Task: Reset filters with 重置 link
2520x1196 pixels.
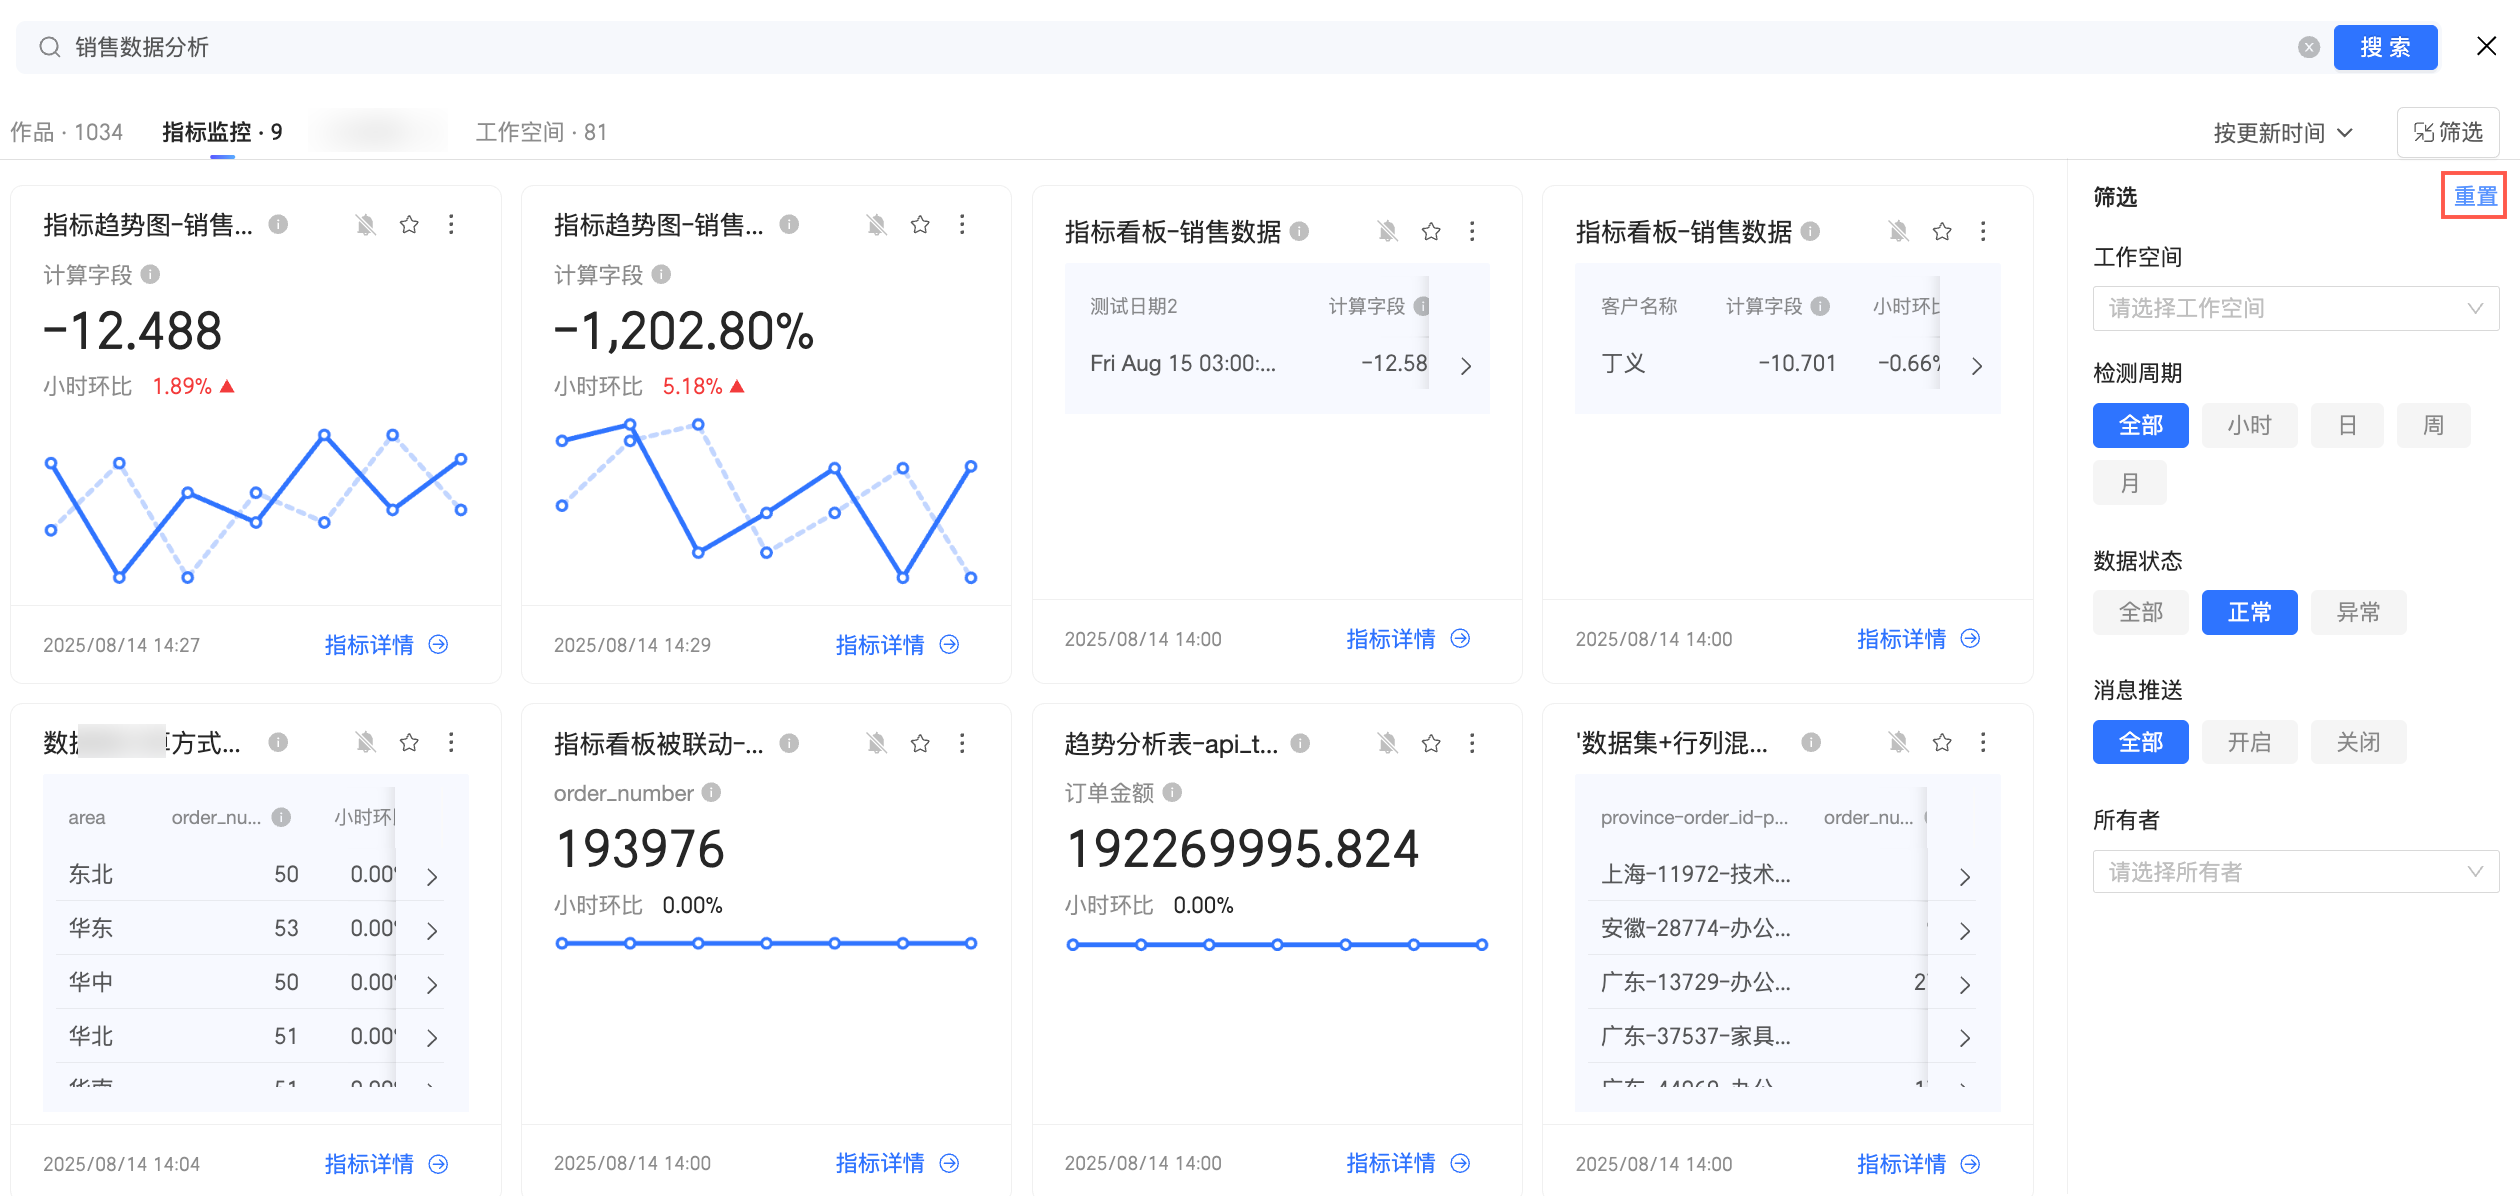Action: 2475,196
